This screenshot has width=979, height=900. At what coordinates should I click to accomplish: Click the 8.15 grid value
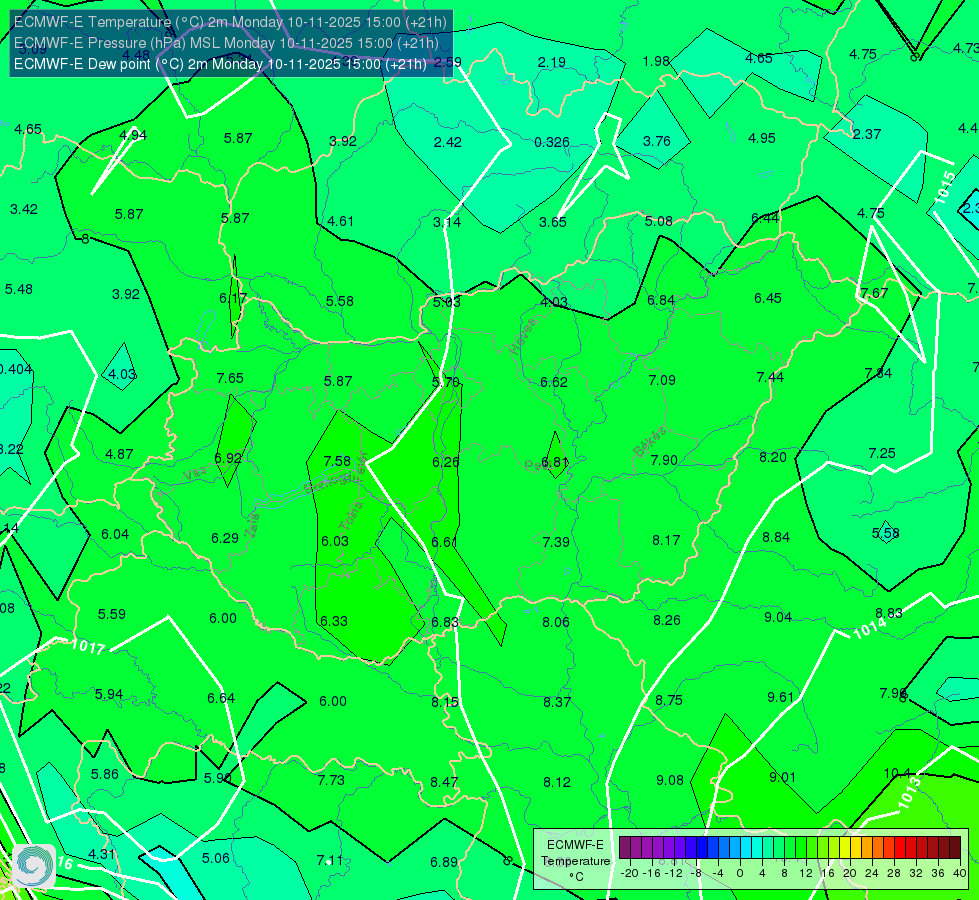tap(445, 702)
